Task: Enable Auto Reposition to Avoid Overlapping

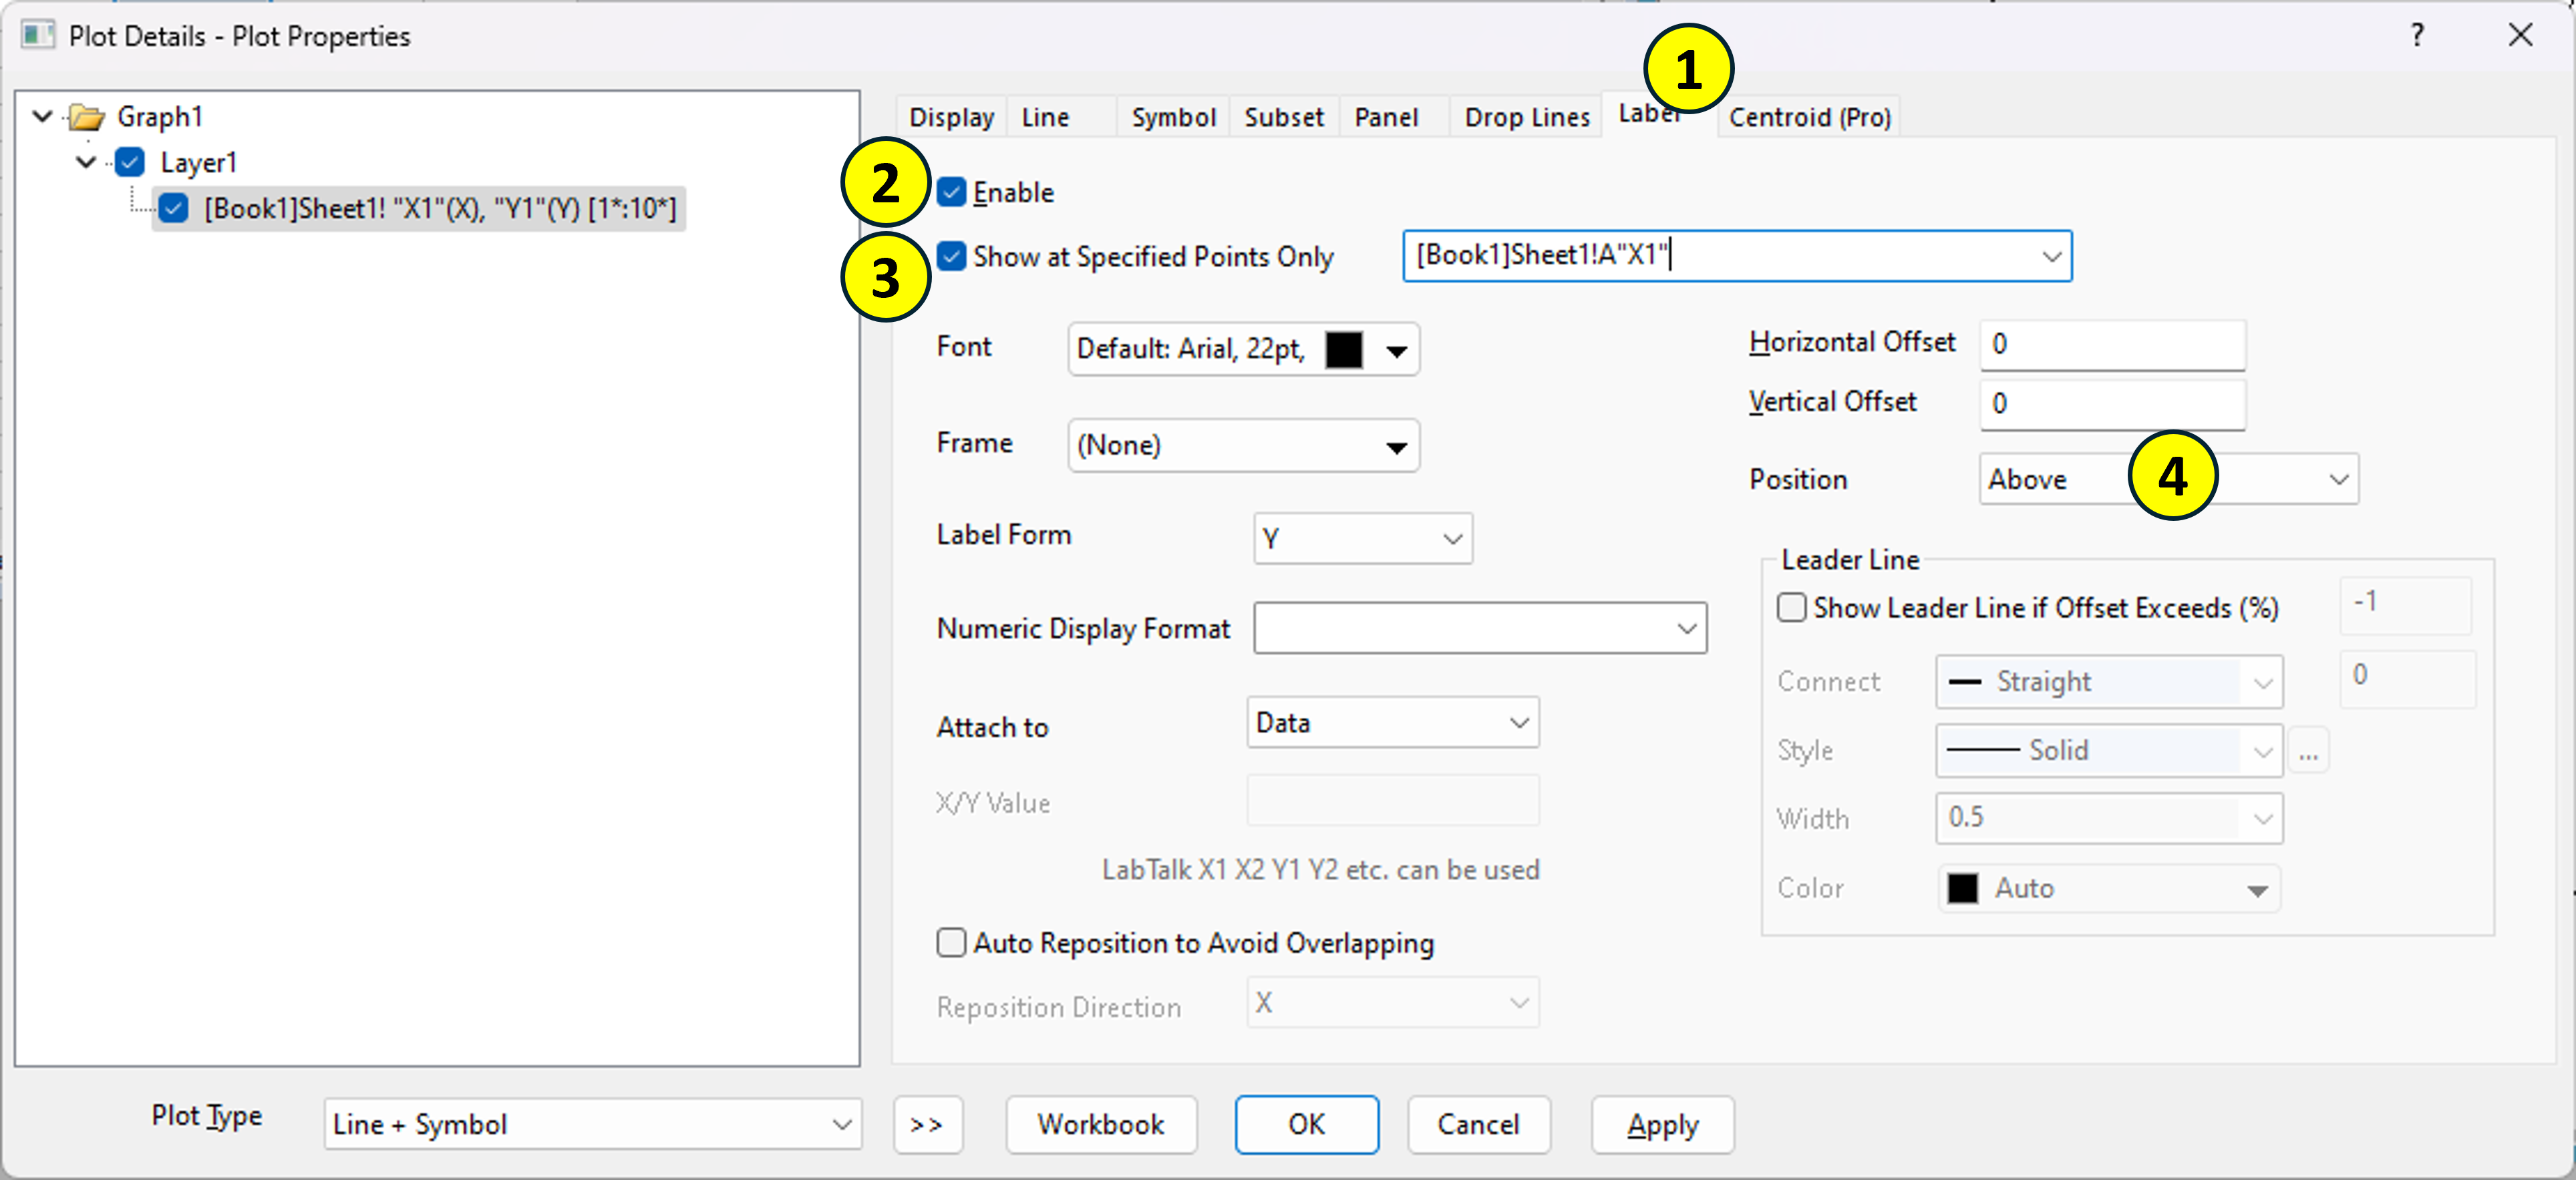Action: [951, 943]
